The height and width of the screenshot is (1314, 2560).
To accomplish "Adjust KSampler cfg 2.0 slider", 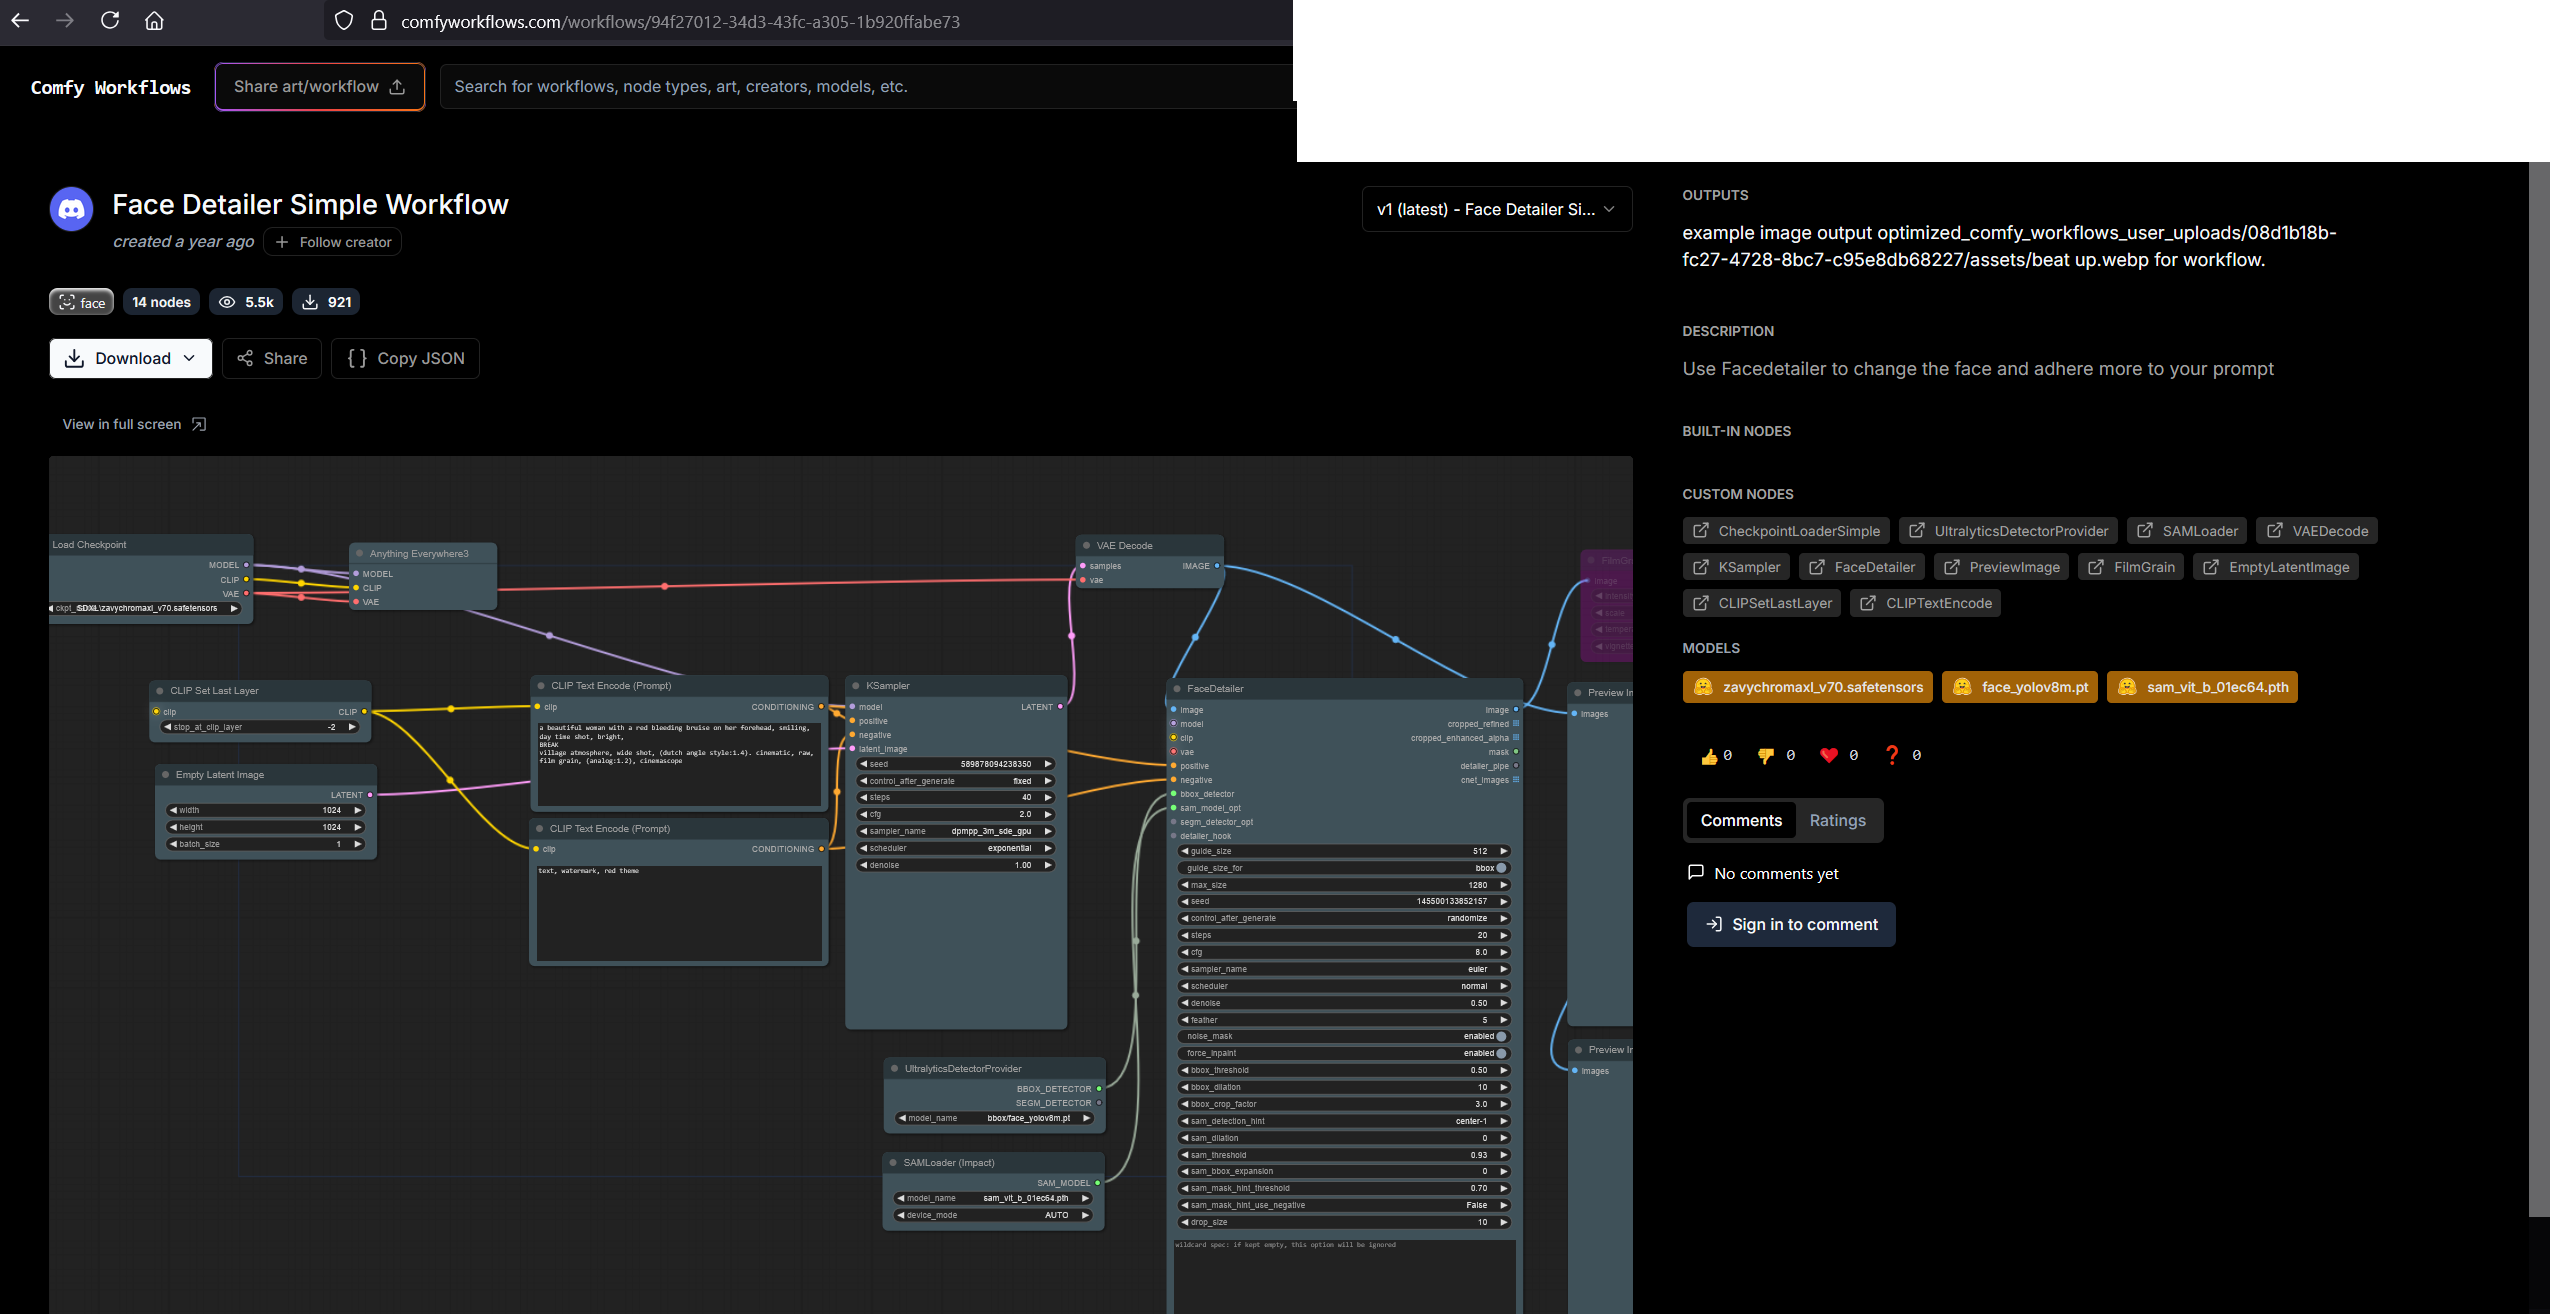I will pyautogui.click(x=956, y=814).
